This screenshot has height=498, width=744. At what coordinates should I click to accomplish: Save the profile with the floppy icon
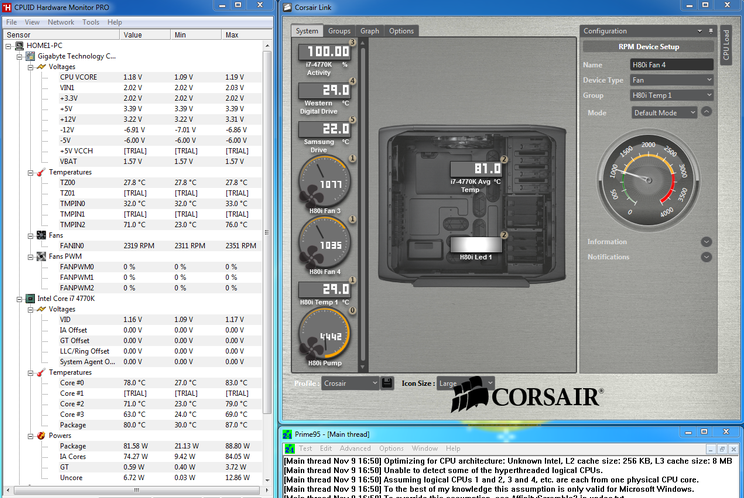coord(386,383)
